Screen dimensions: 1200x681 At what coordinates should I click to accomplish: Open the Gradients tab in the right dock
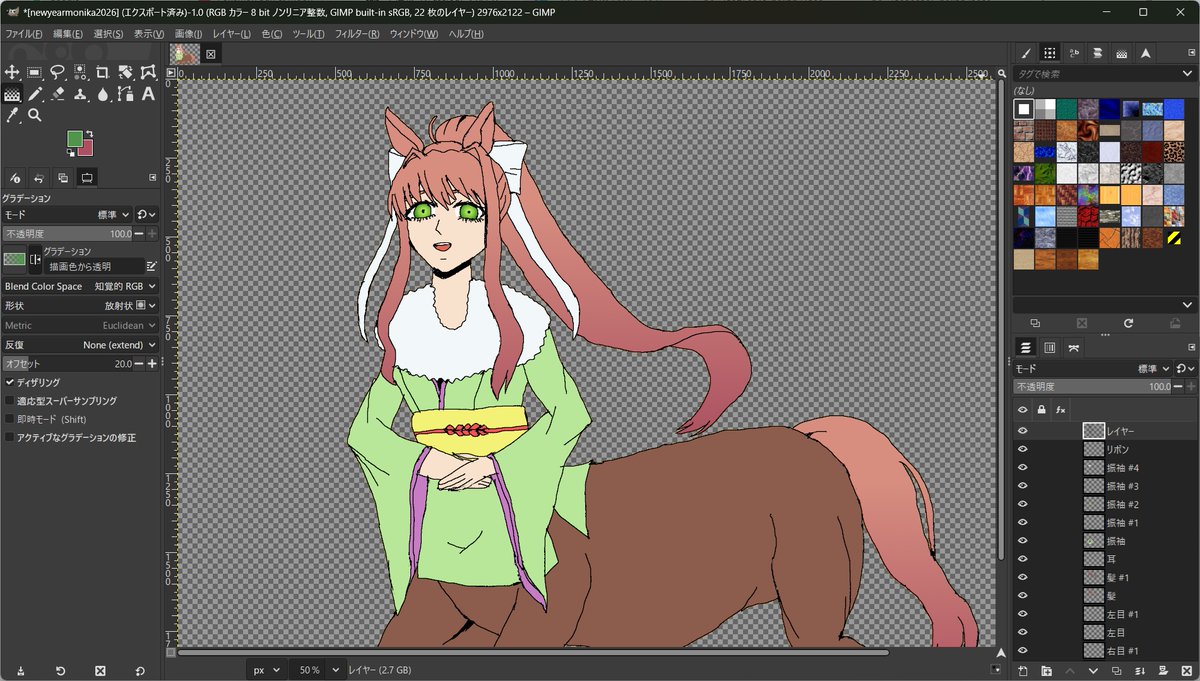(1121, 53)
